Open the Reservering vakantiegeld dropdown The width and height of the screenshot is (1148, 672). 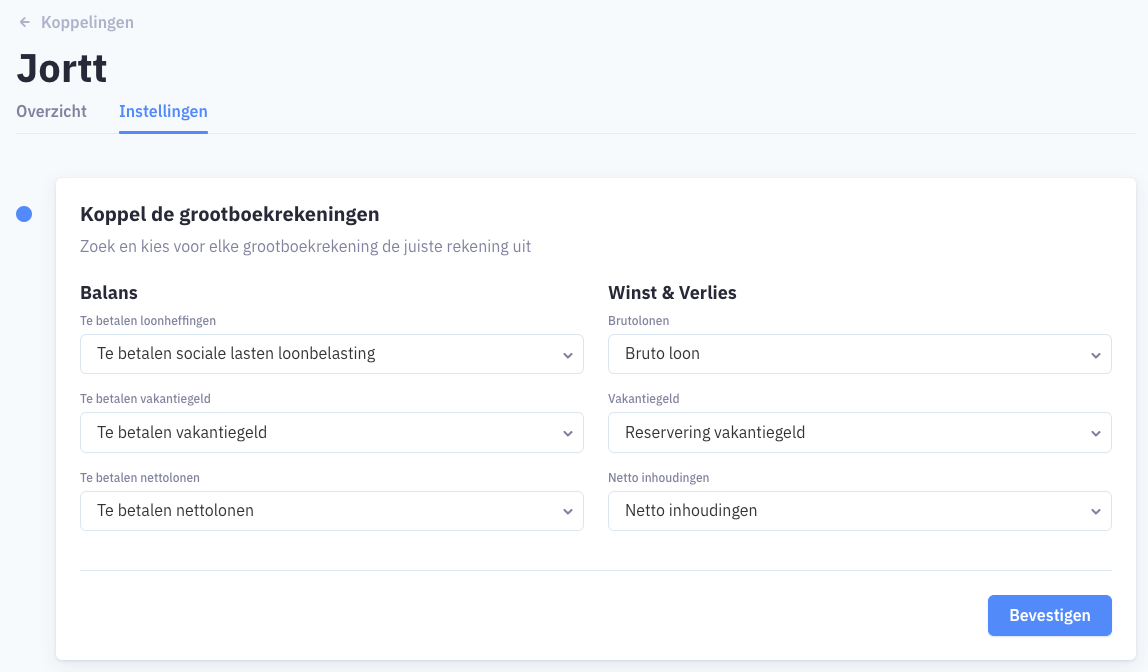[x=860, y=433]
